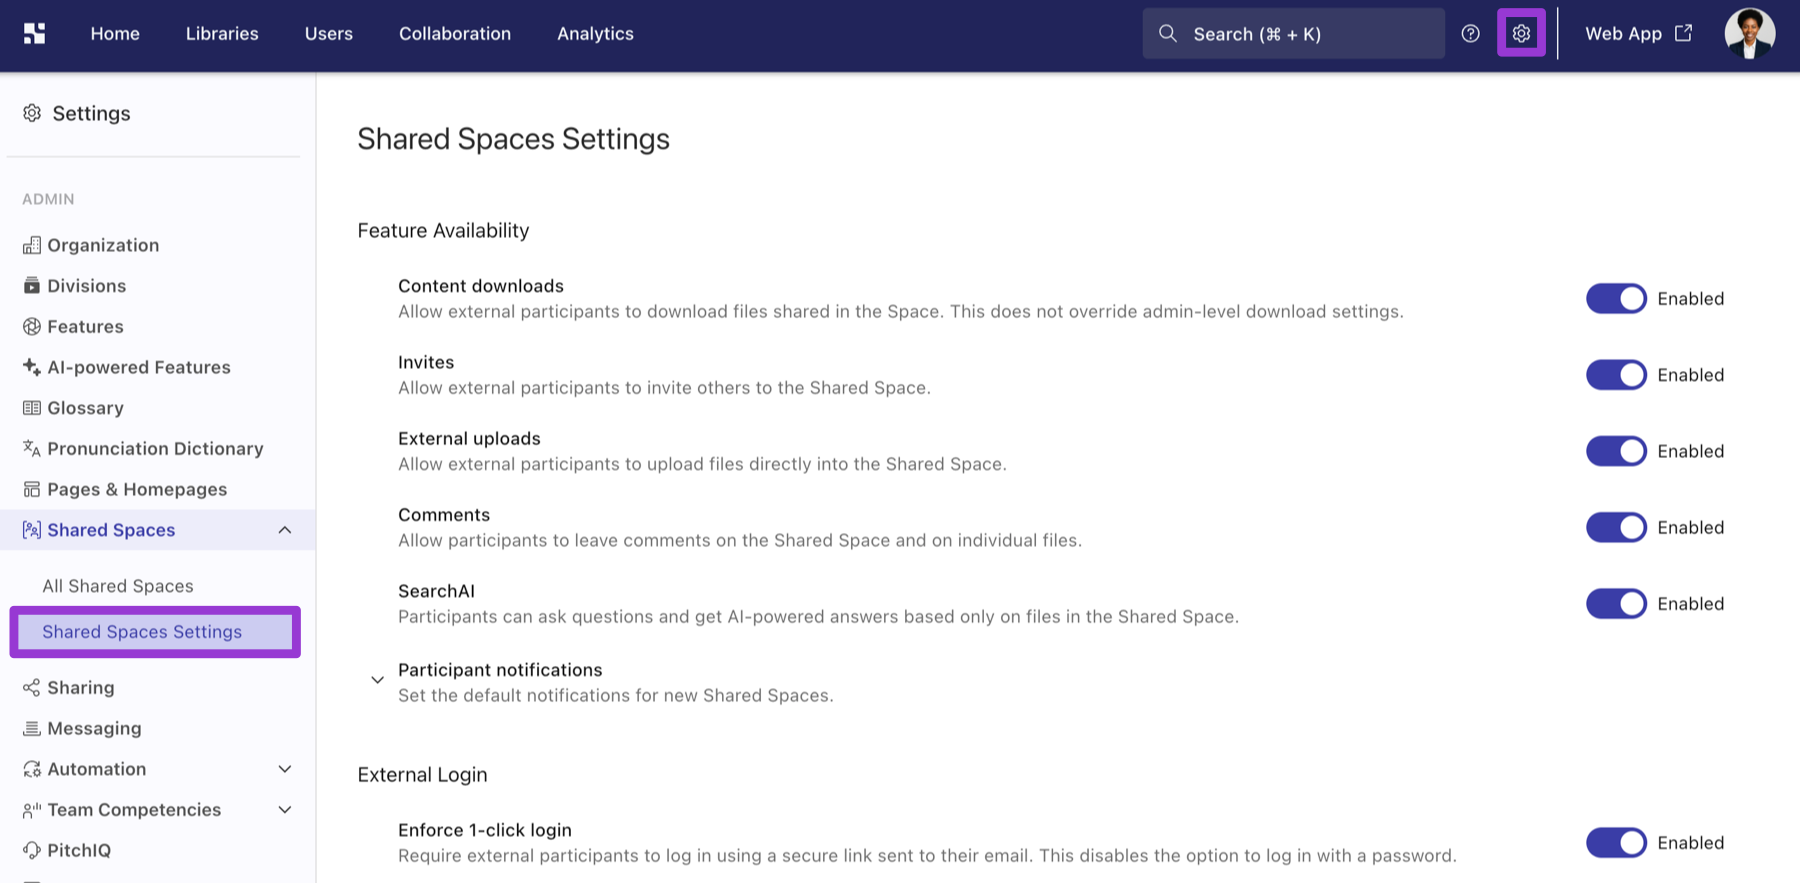
Task: Open the Libraries menu
Action: [x=222, y=34]
